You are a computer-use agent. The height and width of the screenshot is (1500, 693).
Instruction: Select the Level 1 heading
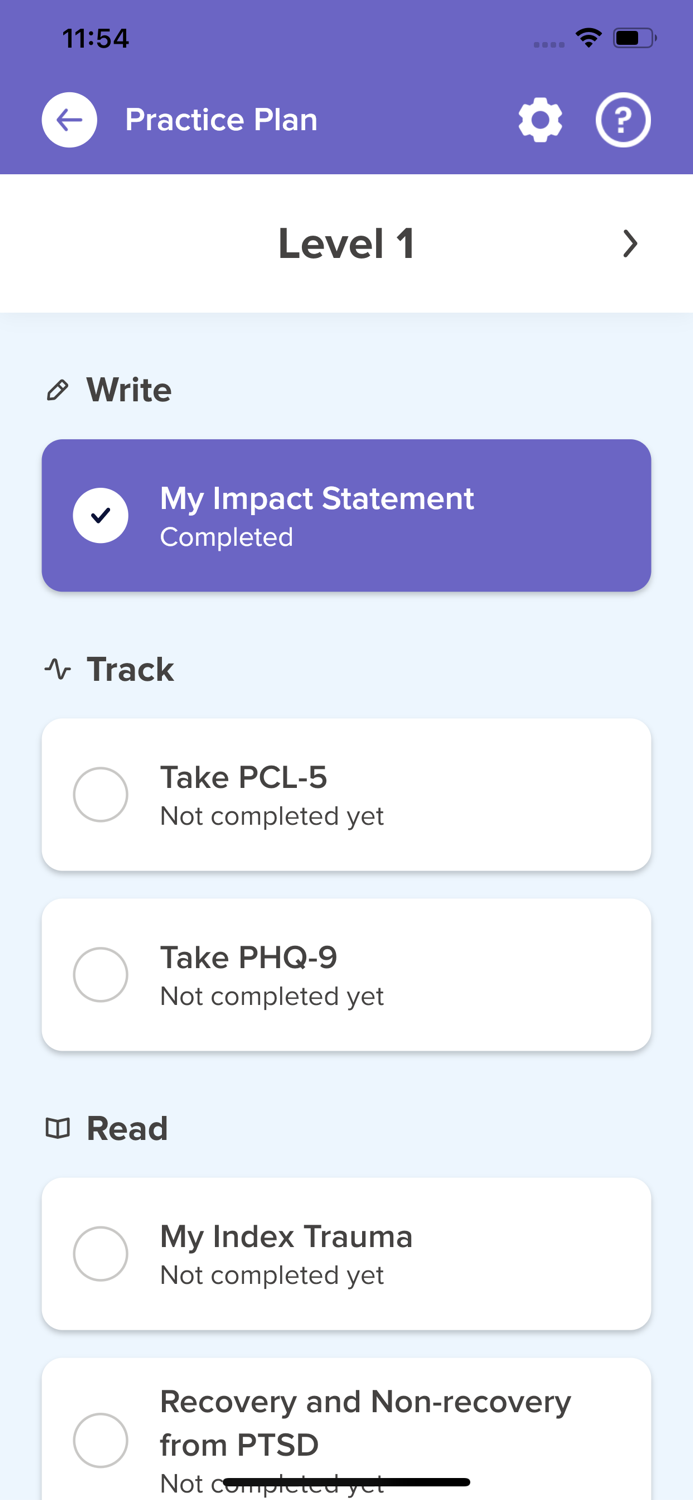point(346,244)
